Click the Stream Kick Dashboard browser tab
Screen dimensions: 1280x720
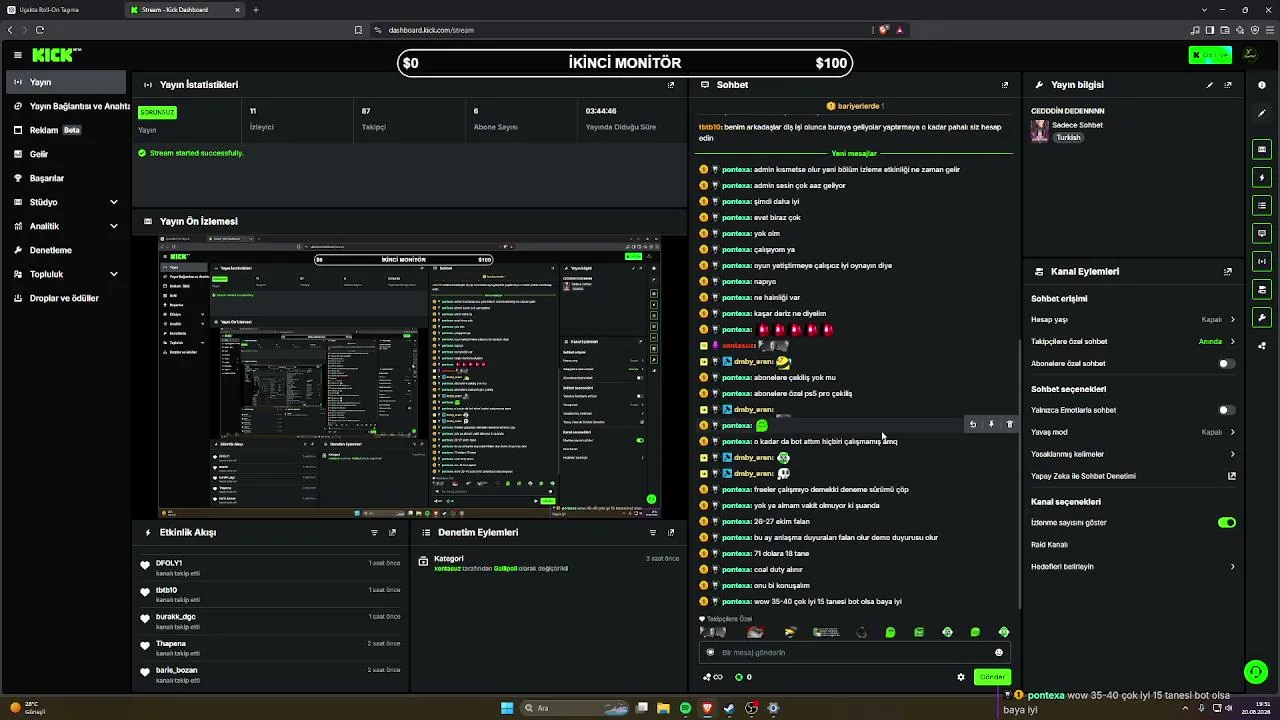click(185, 10)
